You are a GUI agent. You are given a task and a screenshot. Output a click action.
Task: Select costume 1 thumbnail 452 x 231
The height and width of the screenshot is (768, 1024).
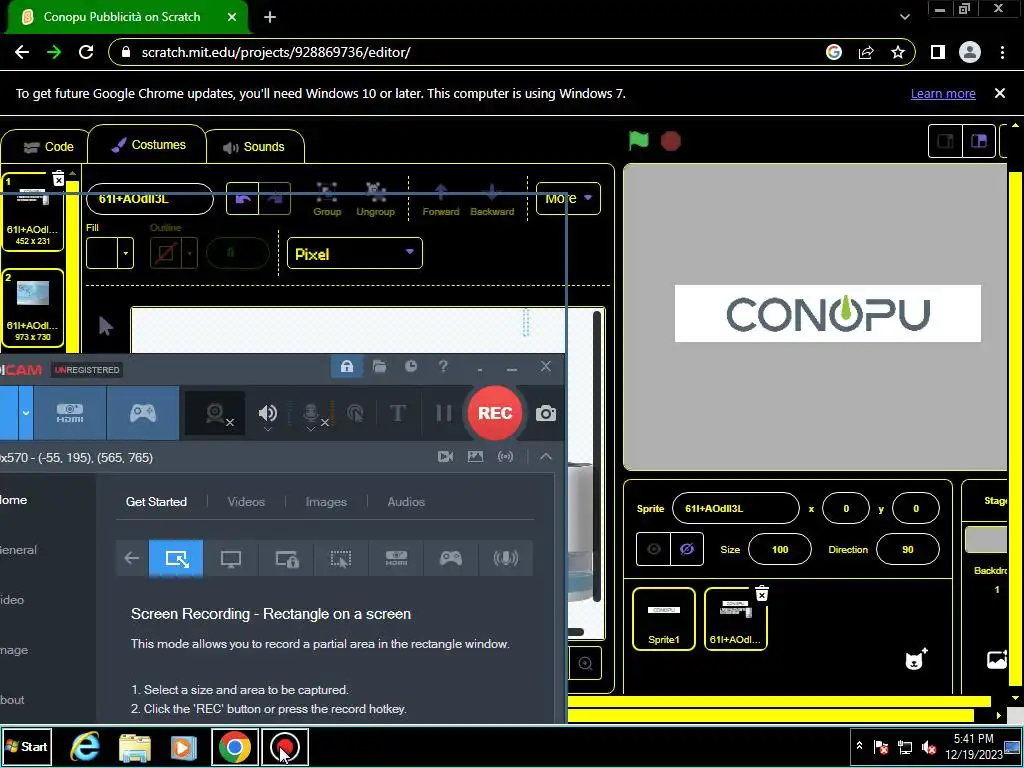point(33,213)
